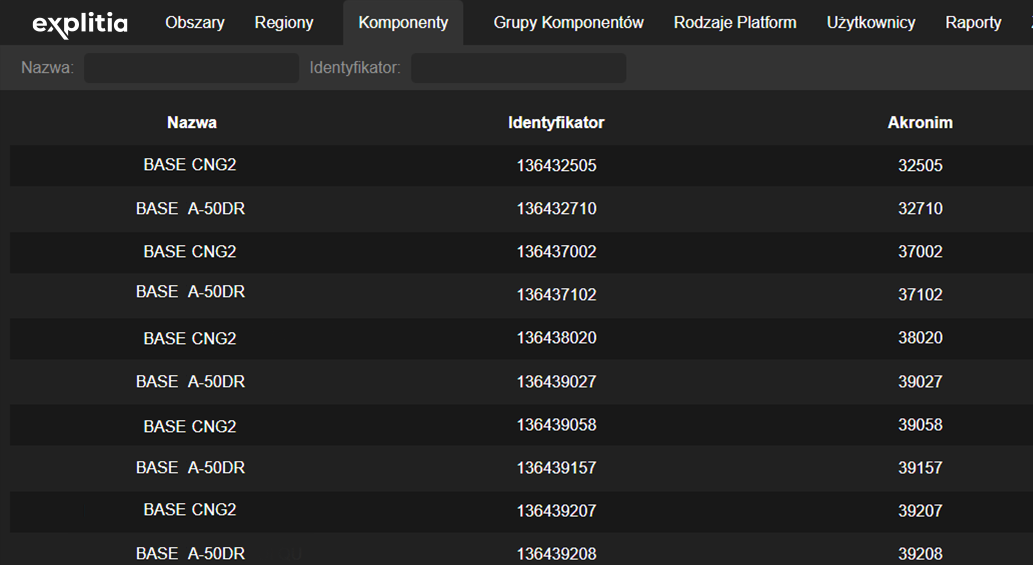Sort by the Identyfikator column header
Image resolution: width=1033 pixels, height=565 pixels.
point(556,122)
